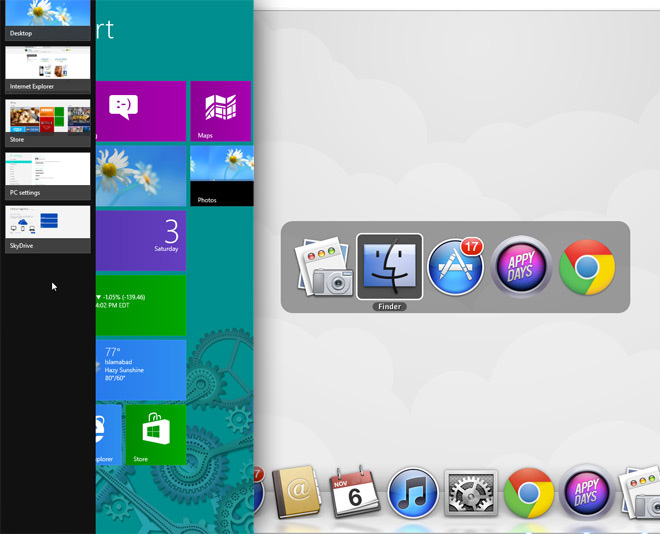Click the 'Saturday' text on calendar tile
Viewport: 660px width, 534px height.
(x=166, y=249)
